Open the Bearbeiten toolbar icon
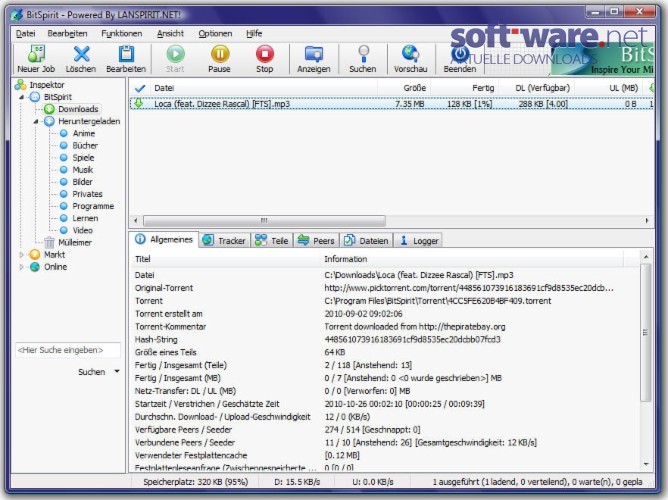The height and width of the screenshot is (500, 668). [x=126, y=59]
